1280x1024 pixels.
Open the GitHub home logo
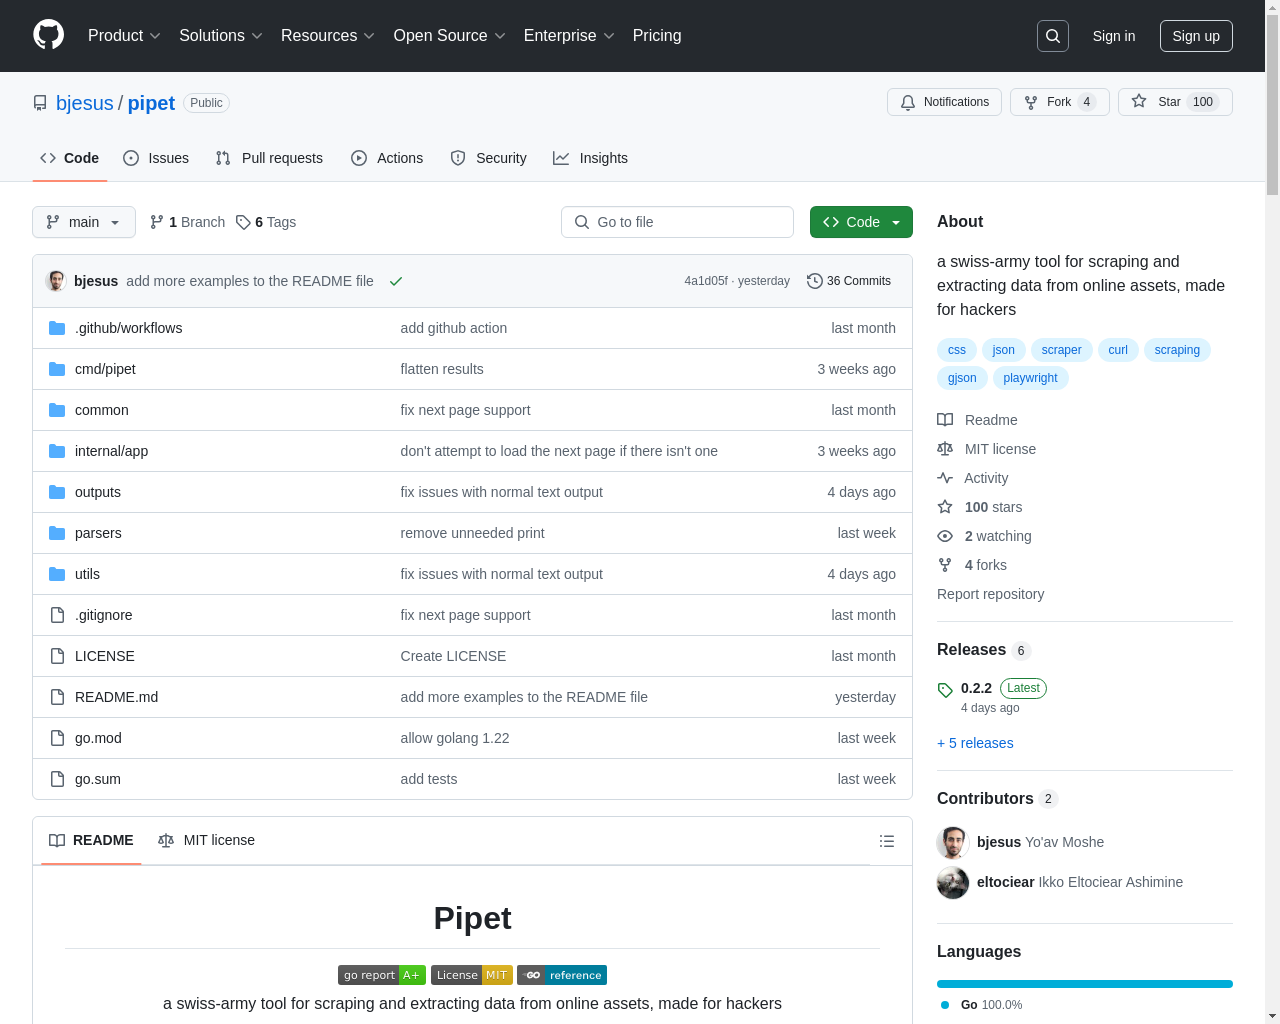coord(49,35)
